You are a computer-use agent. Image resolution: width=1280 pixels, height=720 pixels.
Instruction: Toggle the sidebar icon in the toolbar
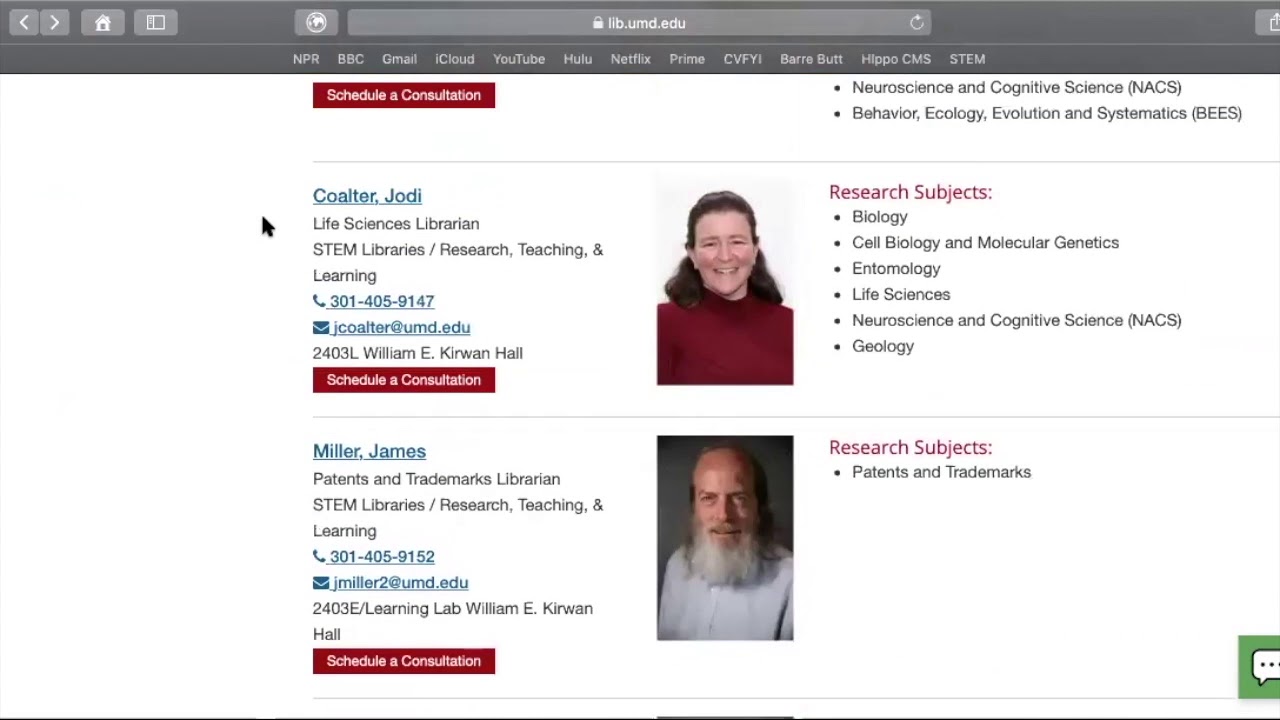[156, 22]
